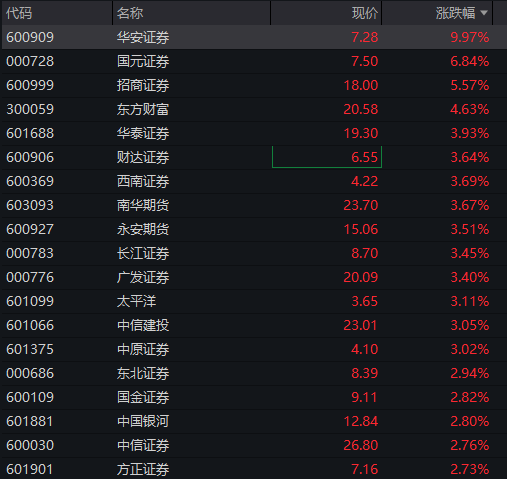The height and width of the screenshot is (479, 507).
Task: Open the 长江证券 stock name
Action: [x=143, y=253]
